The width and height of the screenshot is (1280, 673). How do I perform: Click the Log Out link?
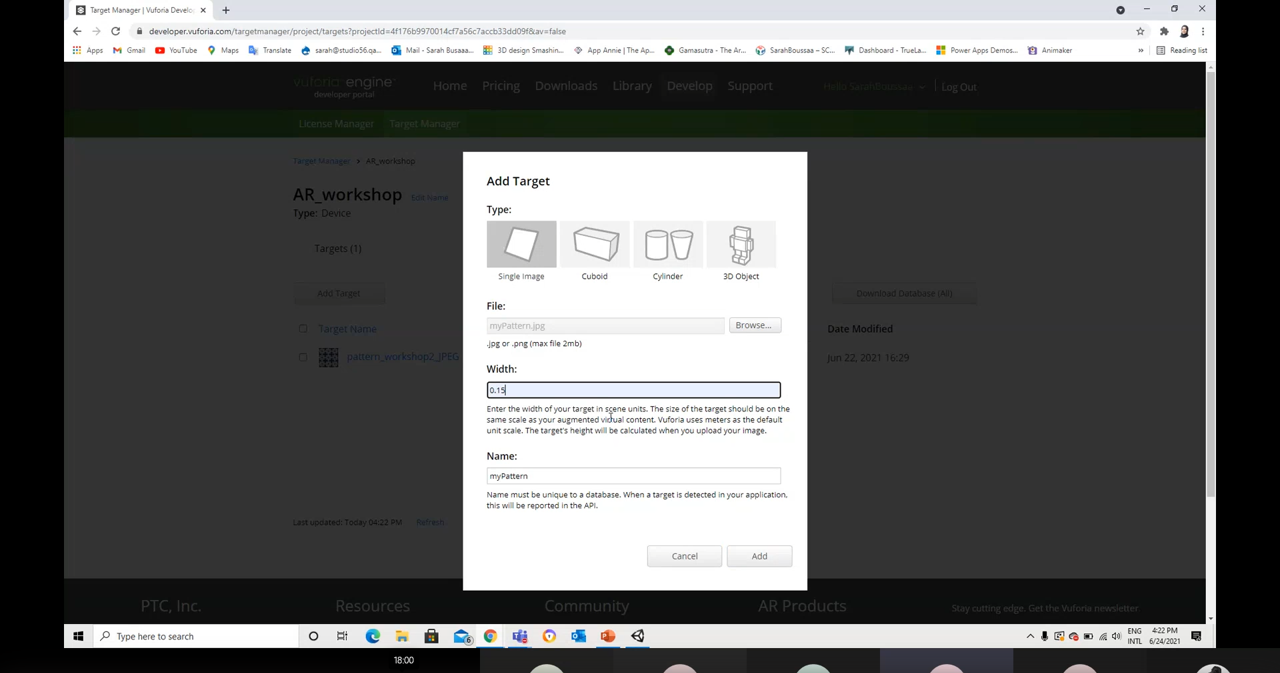click(959, 87)
